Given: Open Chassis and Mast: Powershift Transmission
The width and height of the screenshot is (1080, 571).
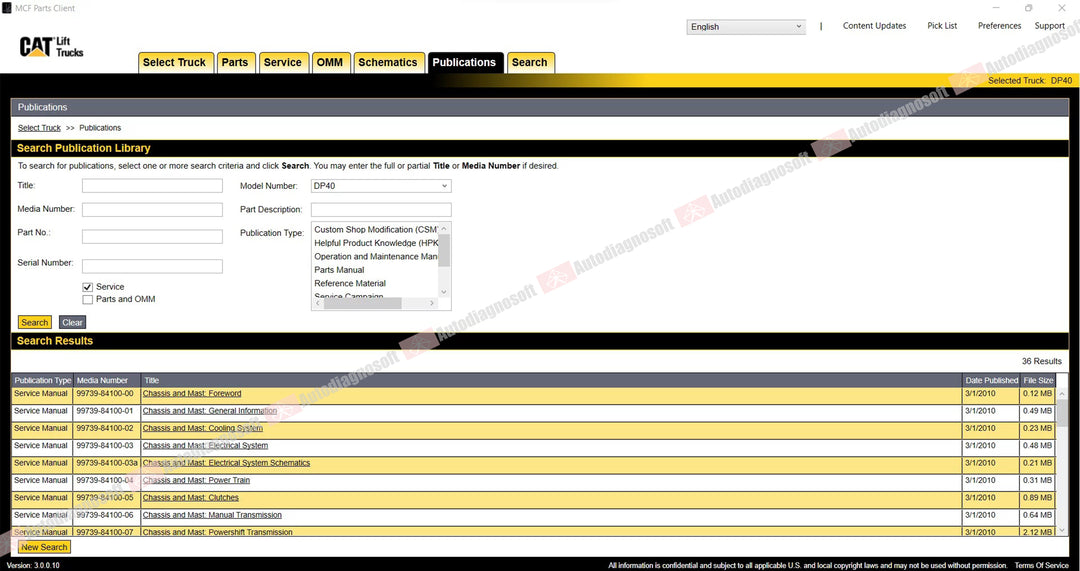Looking at the screenshot, I should click(218, 532).
